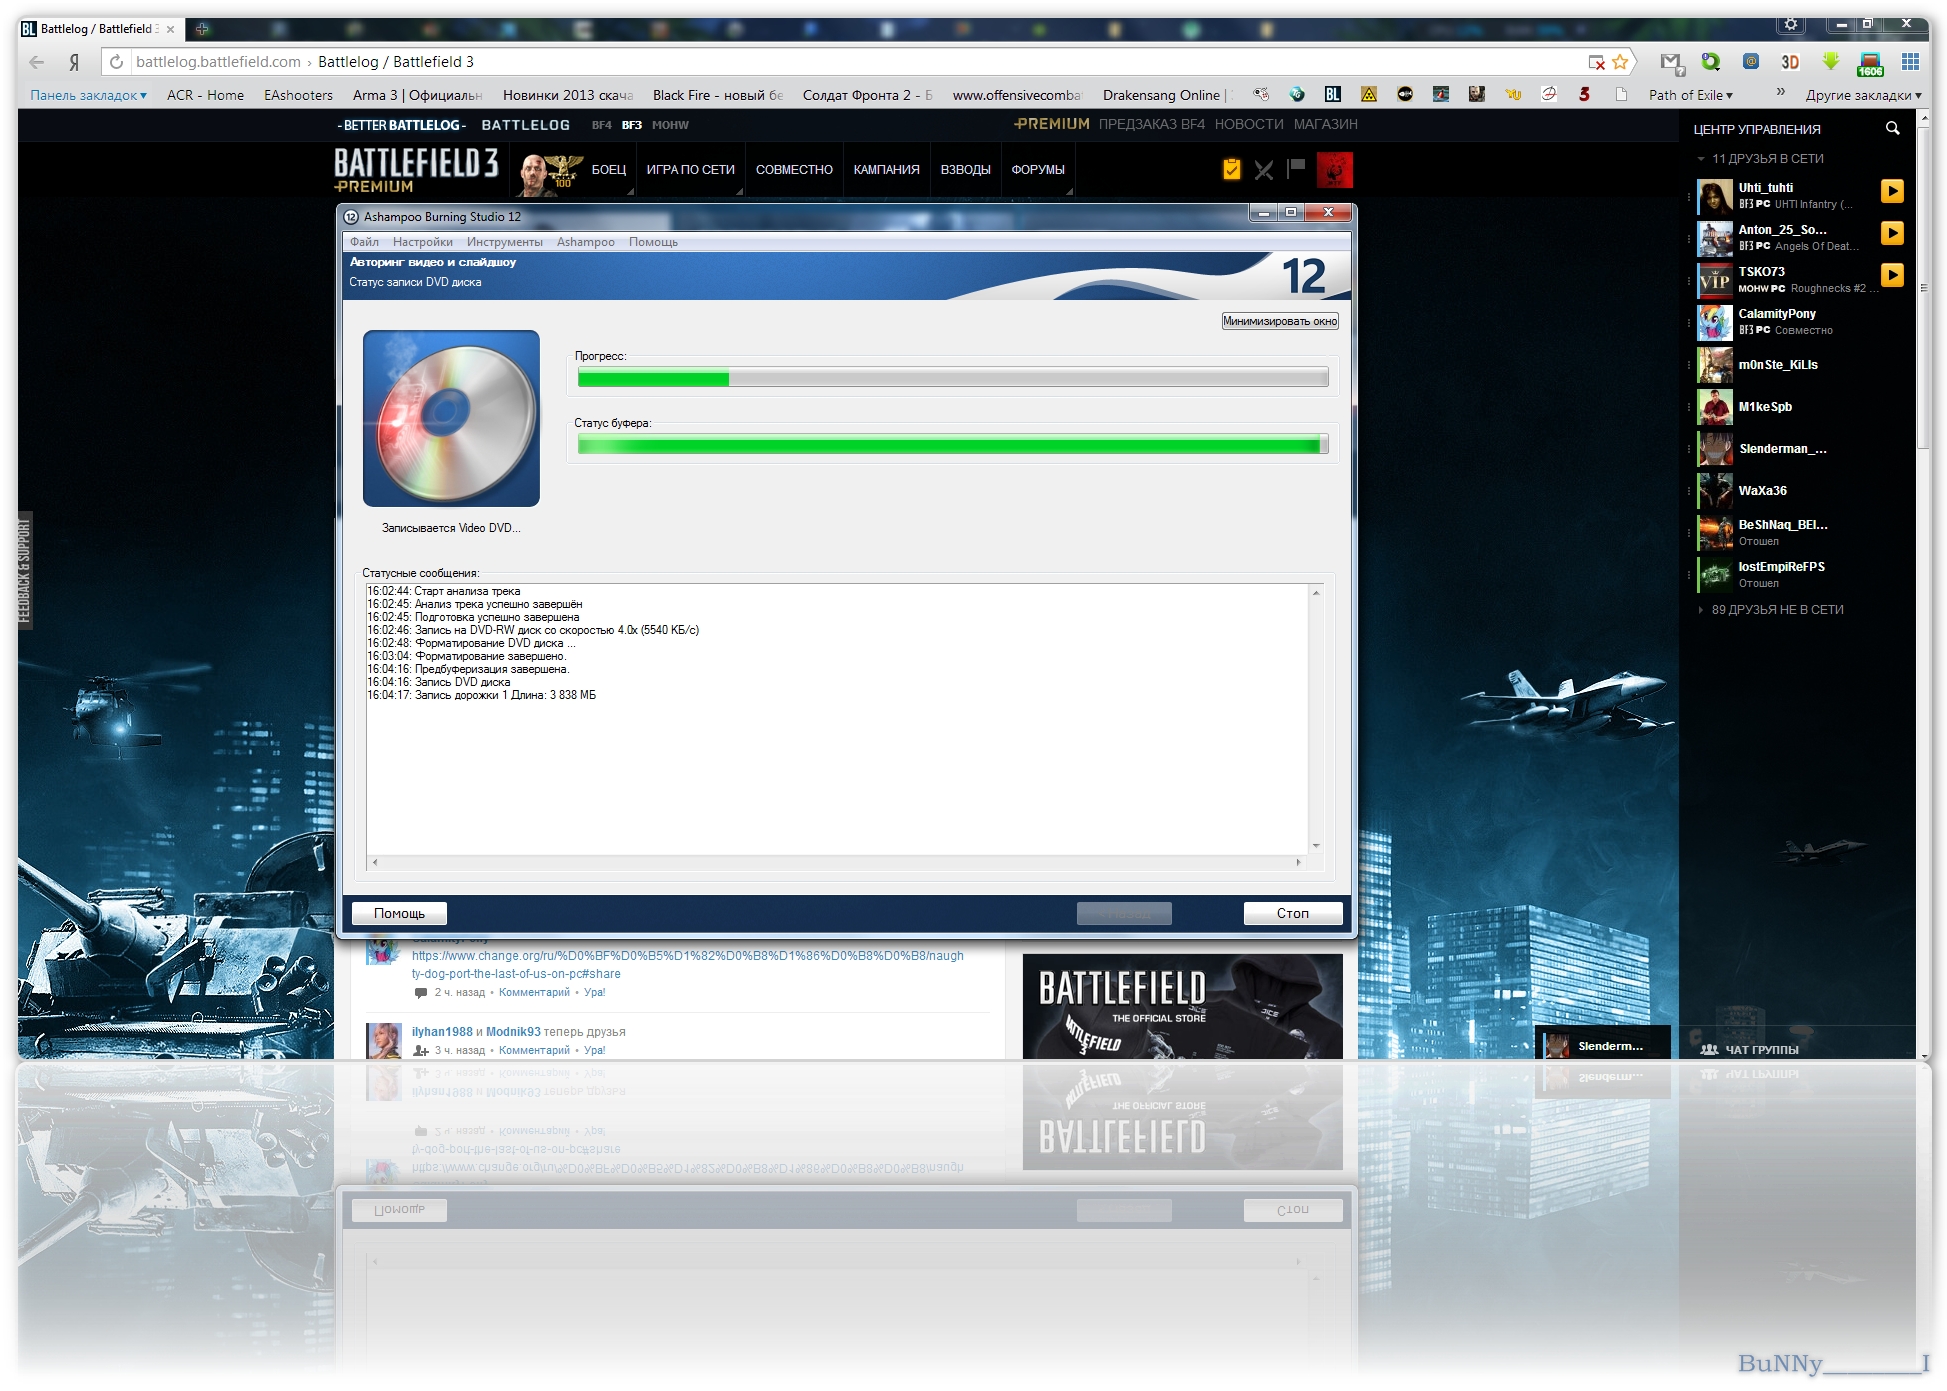Bookmark page with the star icon
This screenshot has width=1947, height=1391.
click(x=1620, y=62)
